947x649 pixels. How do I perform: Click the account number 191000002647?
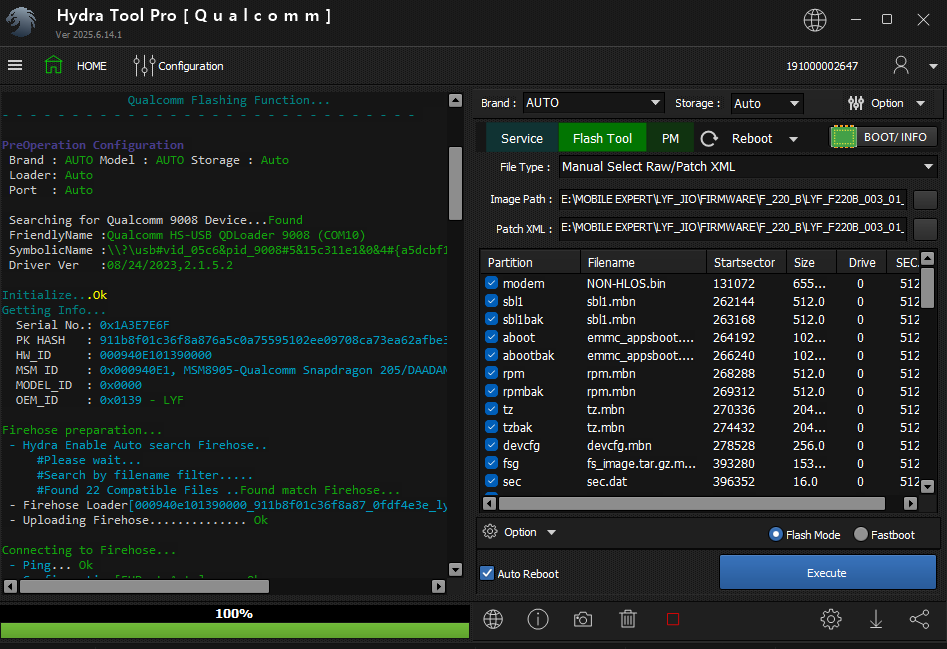pyautogui.click(x=822, y=66)
